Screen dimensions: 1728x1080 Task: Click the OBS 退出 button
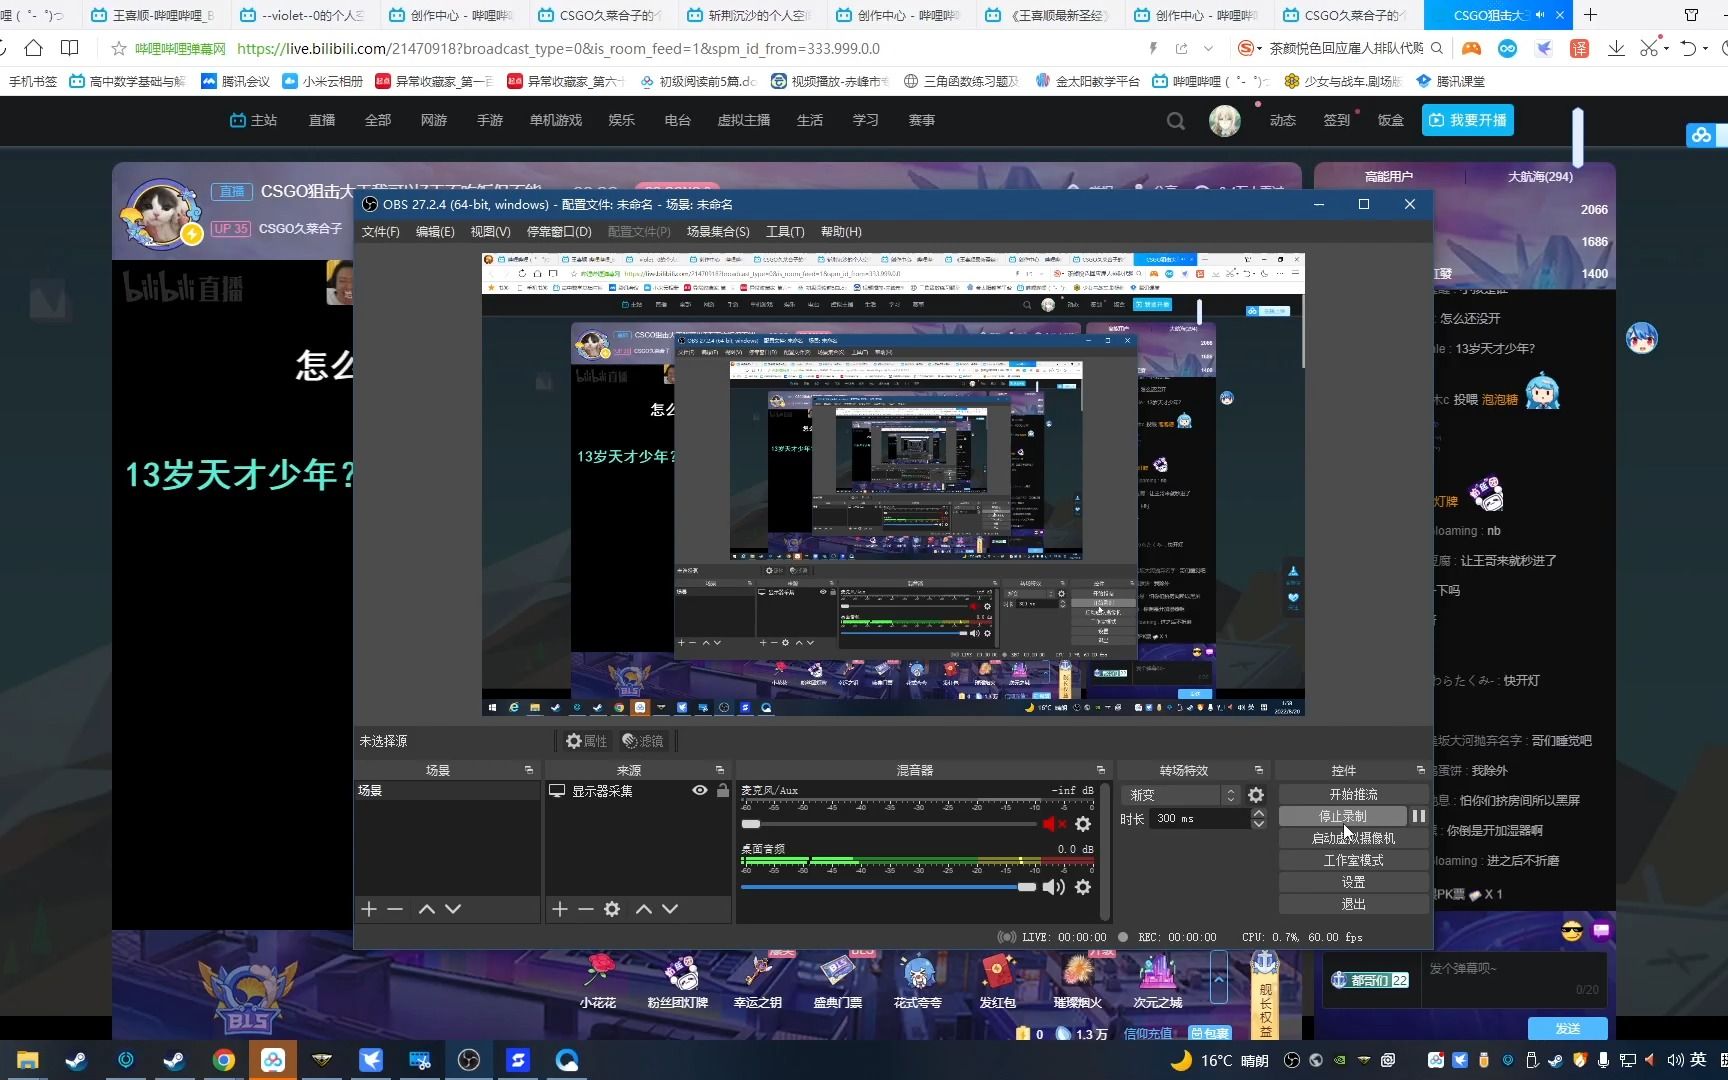click(1354, 904)
